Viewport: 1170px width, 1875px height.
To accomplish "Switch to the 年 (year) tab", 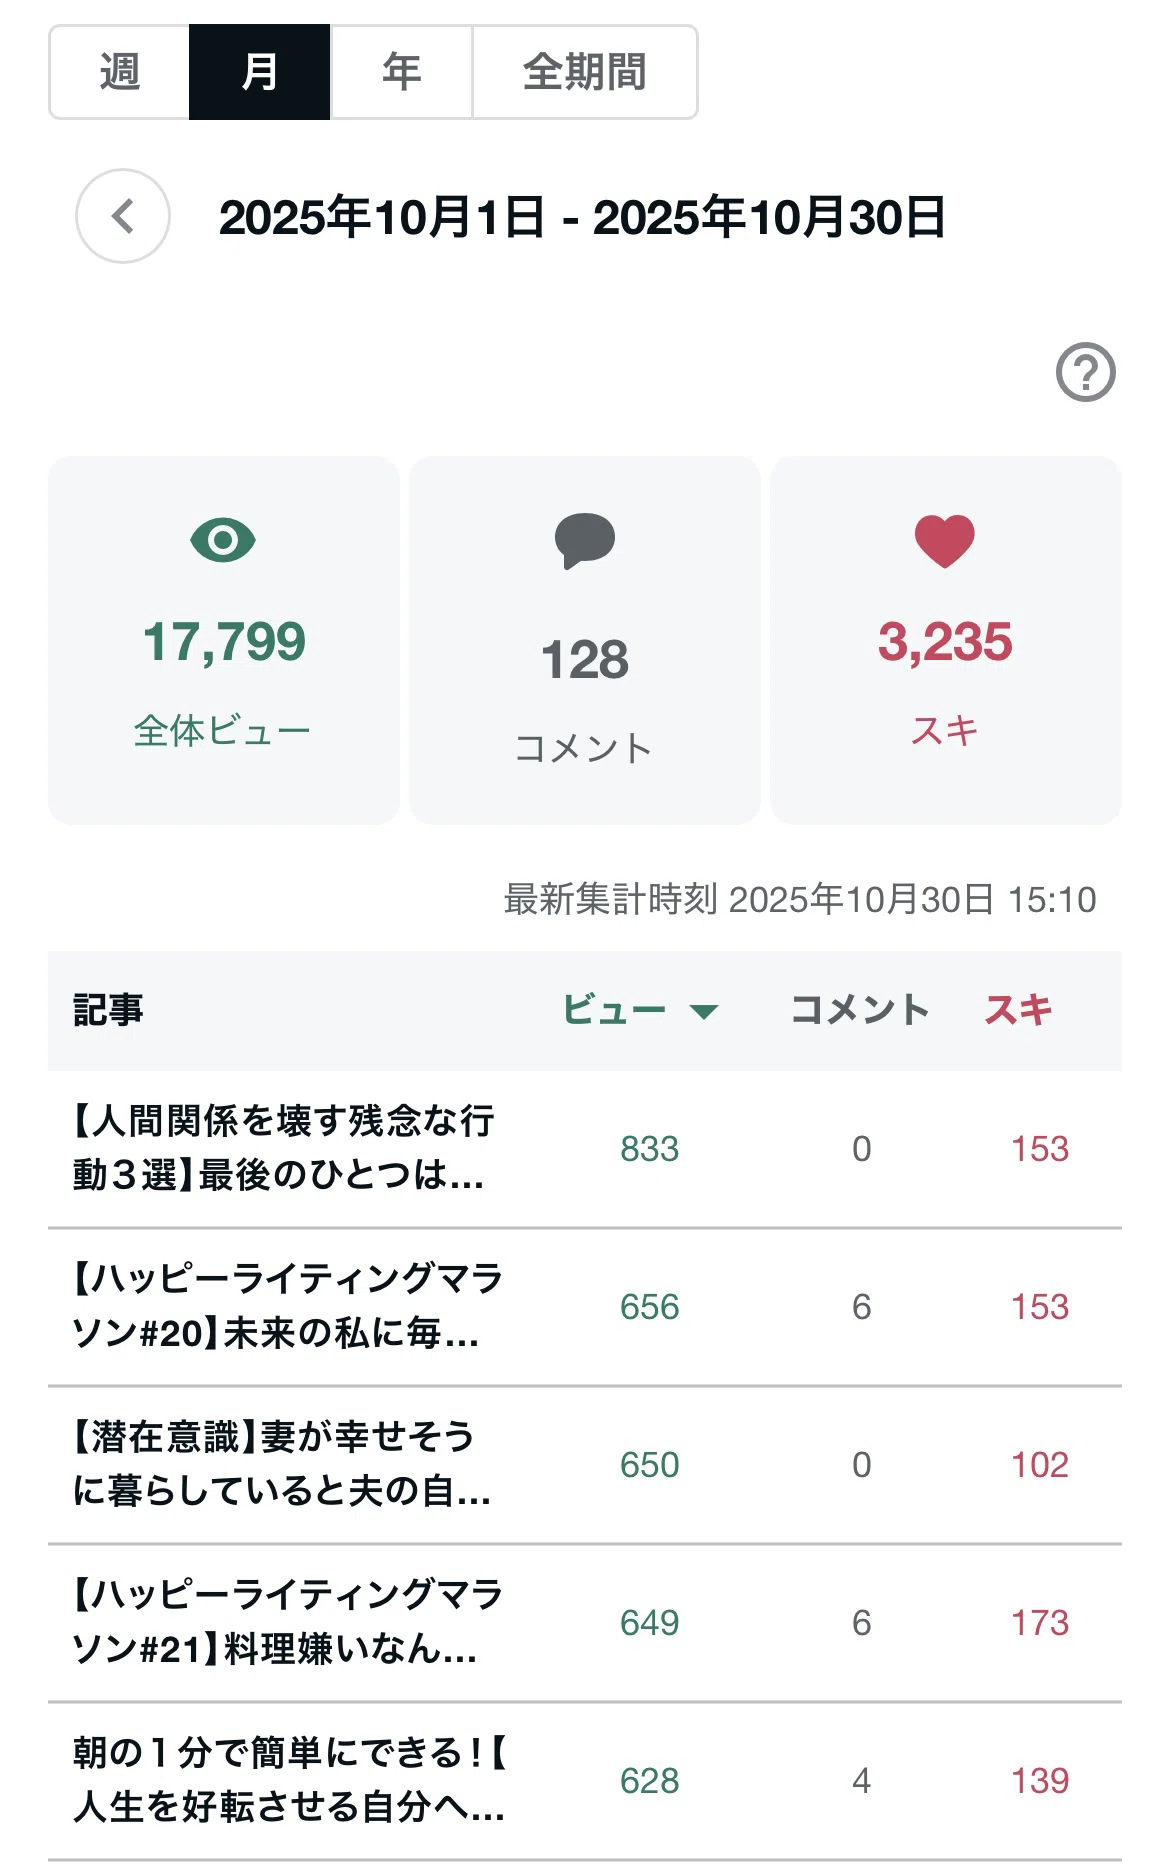I will pos(401,72).
